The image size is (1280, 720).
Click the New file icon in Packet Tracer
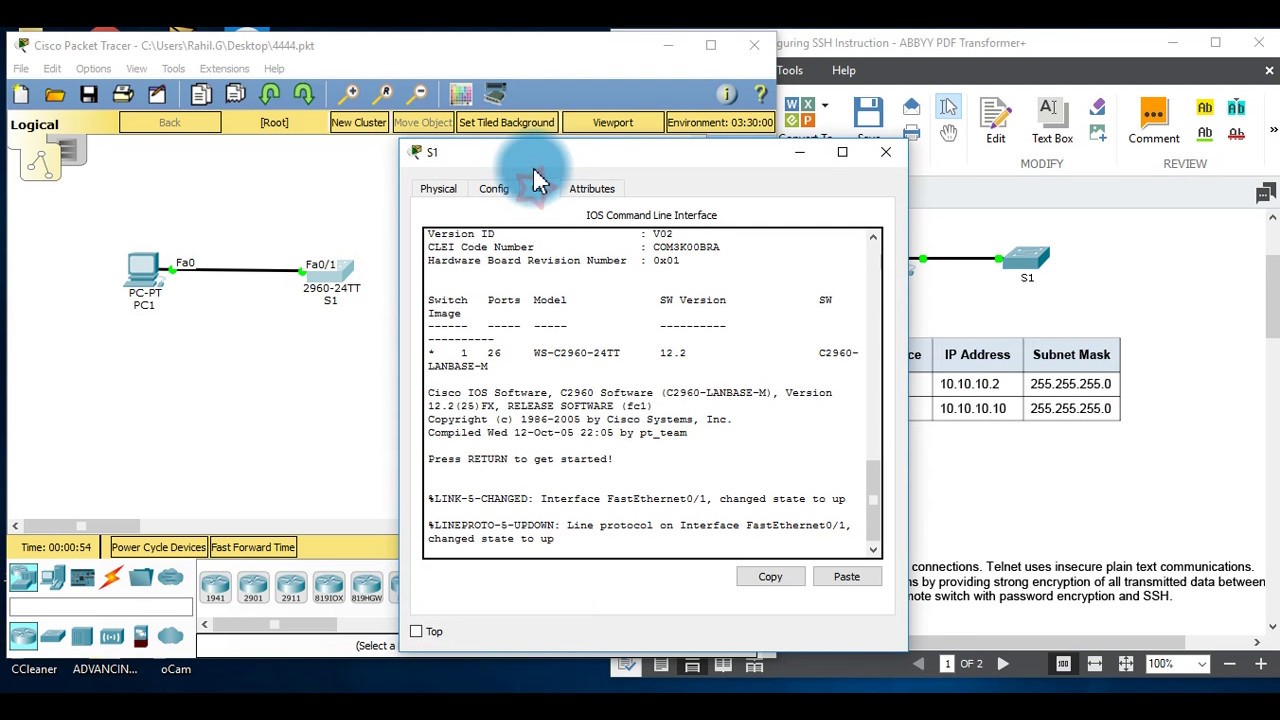(21, 94)
